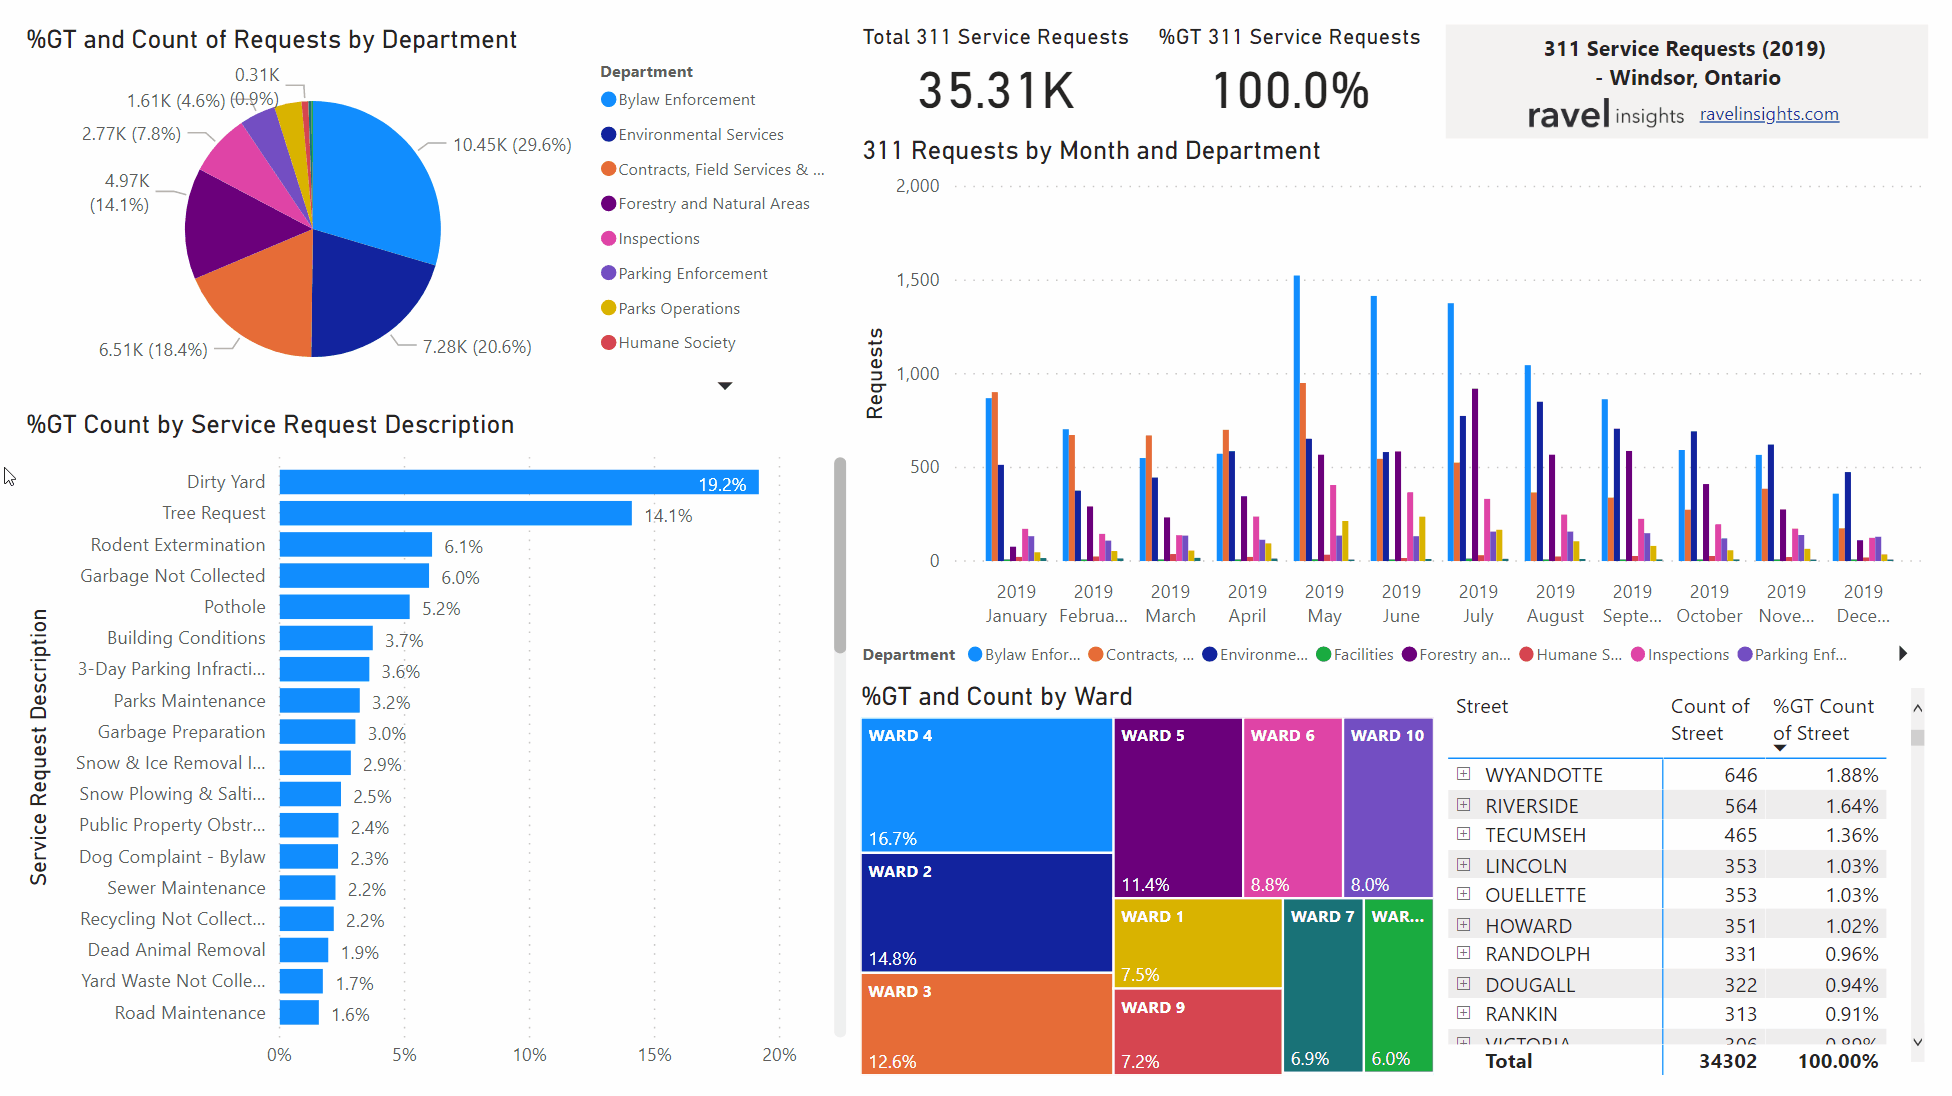Click the ravelinsights.com hyperlink

(1770, 114)
